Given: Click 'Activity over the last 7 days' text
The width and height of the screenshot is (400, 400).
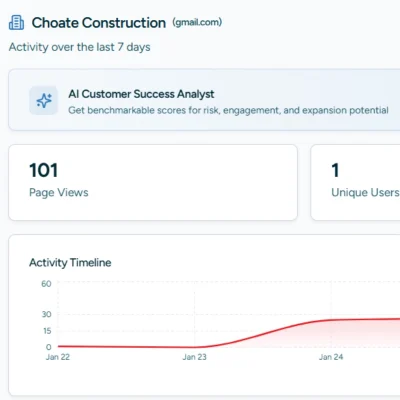Looking at the screenshot, I should pyautogui.click(x=80, y=47).
